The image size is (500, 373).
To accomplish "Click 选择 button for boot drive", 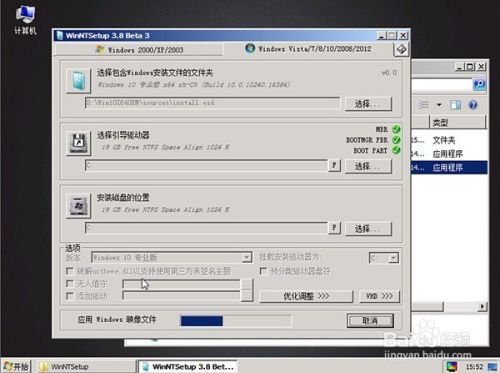I will pyautogui.click(x=368, y=166).
